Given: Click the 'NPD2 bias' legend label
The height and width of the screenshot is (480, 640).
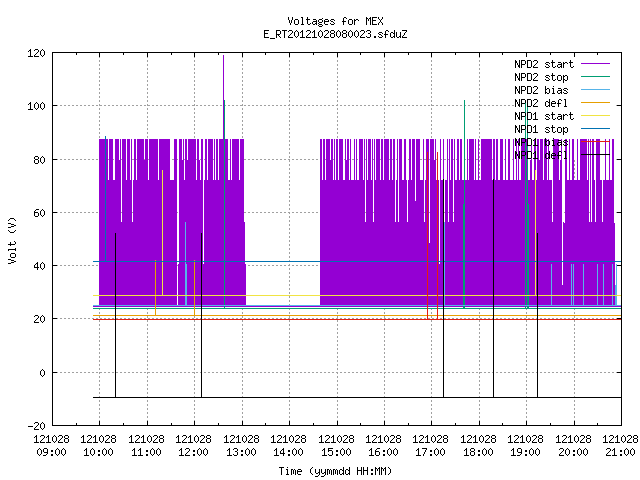Looking at the screenshot, I should pos(541,90).
